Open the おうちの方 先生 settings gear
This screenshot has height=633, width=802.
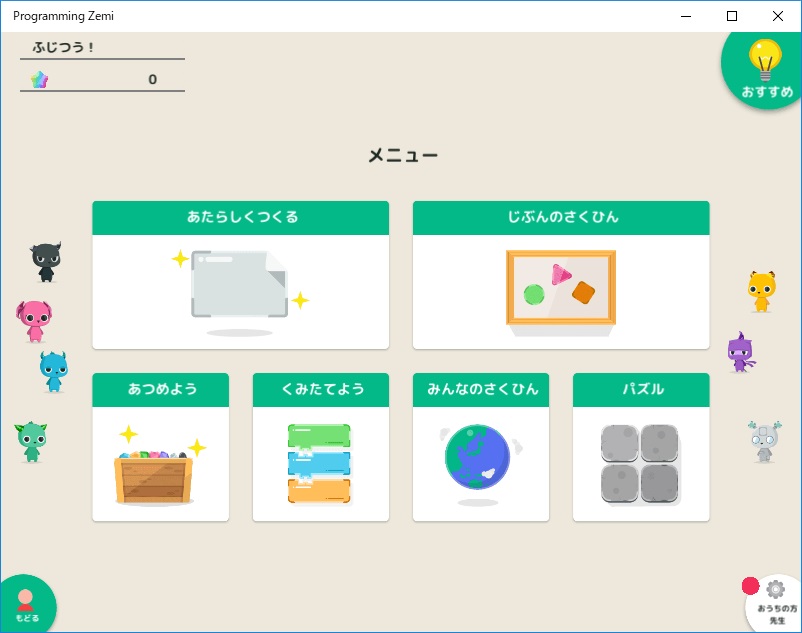point(775,603)
